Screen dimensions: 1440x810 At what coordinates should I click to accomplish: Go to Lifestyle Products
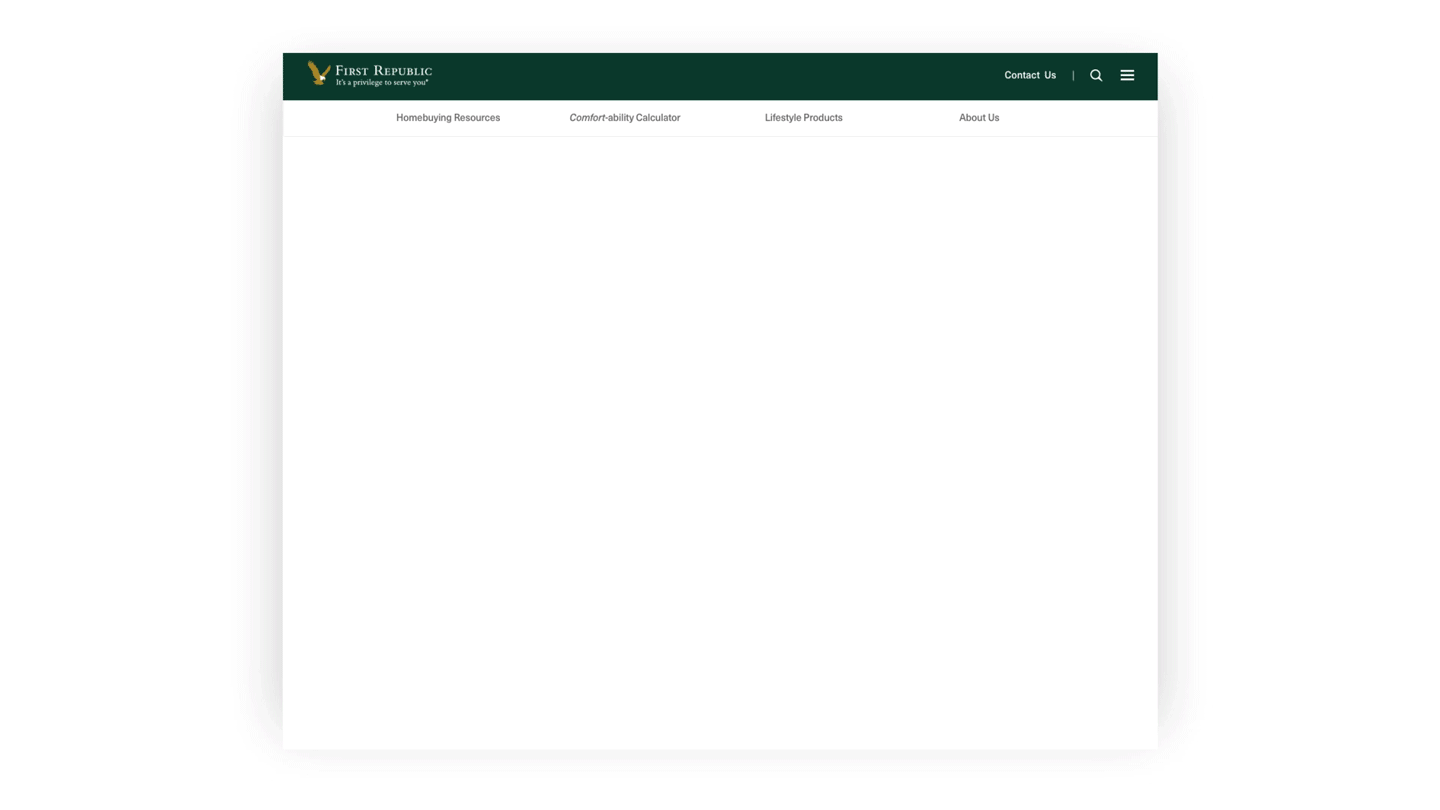click(804, 118)
